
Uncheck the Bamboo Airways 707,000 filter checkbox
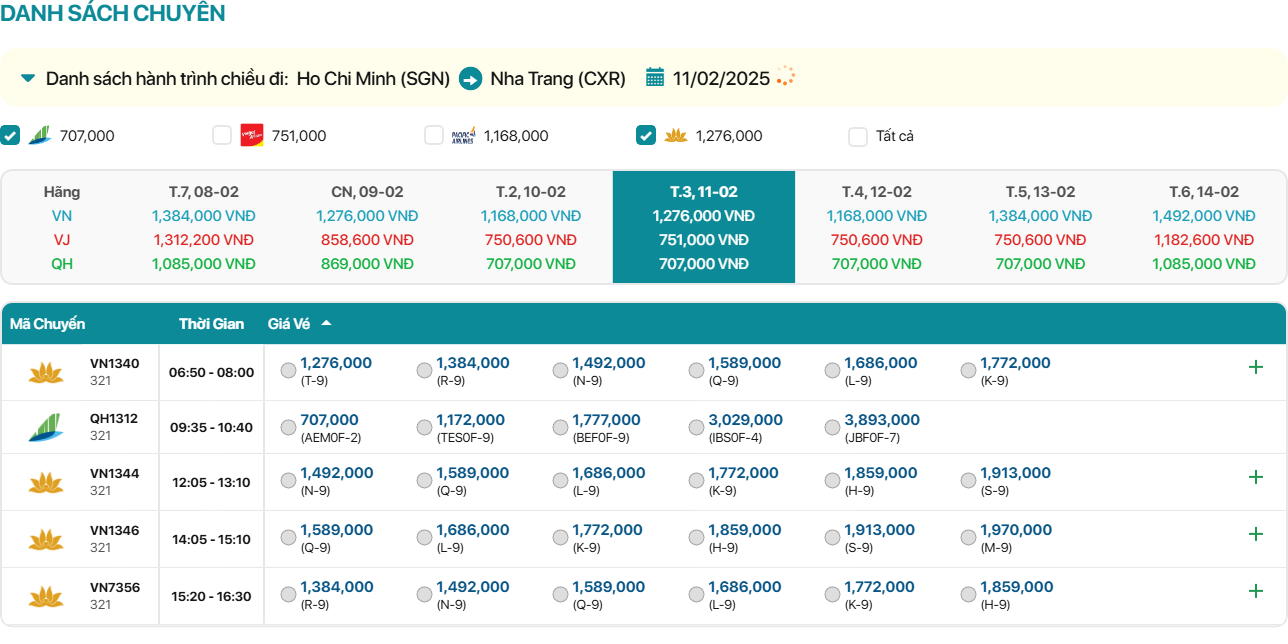point(10,135)
